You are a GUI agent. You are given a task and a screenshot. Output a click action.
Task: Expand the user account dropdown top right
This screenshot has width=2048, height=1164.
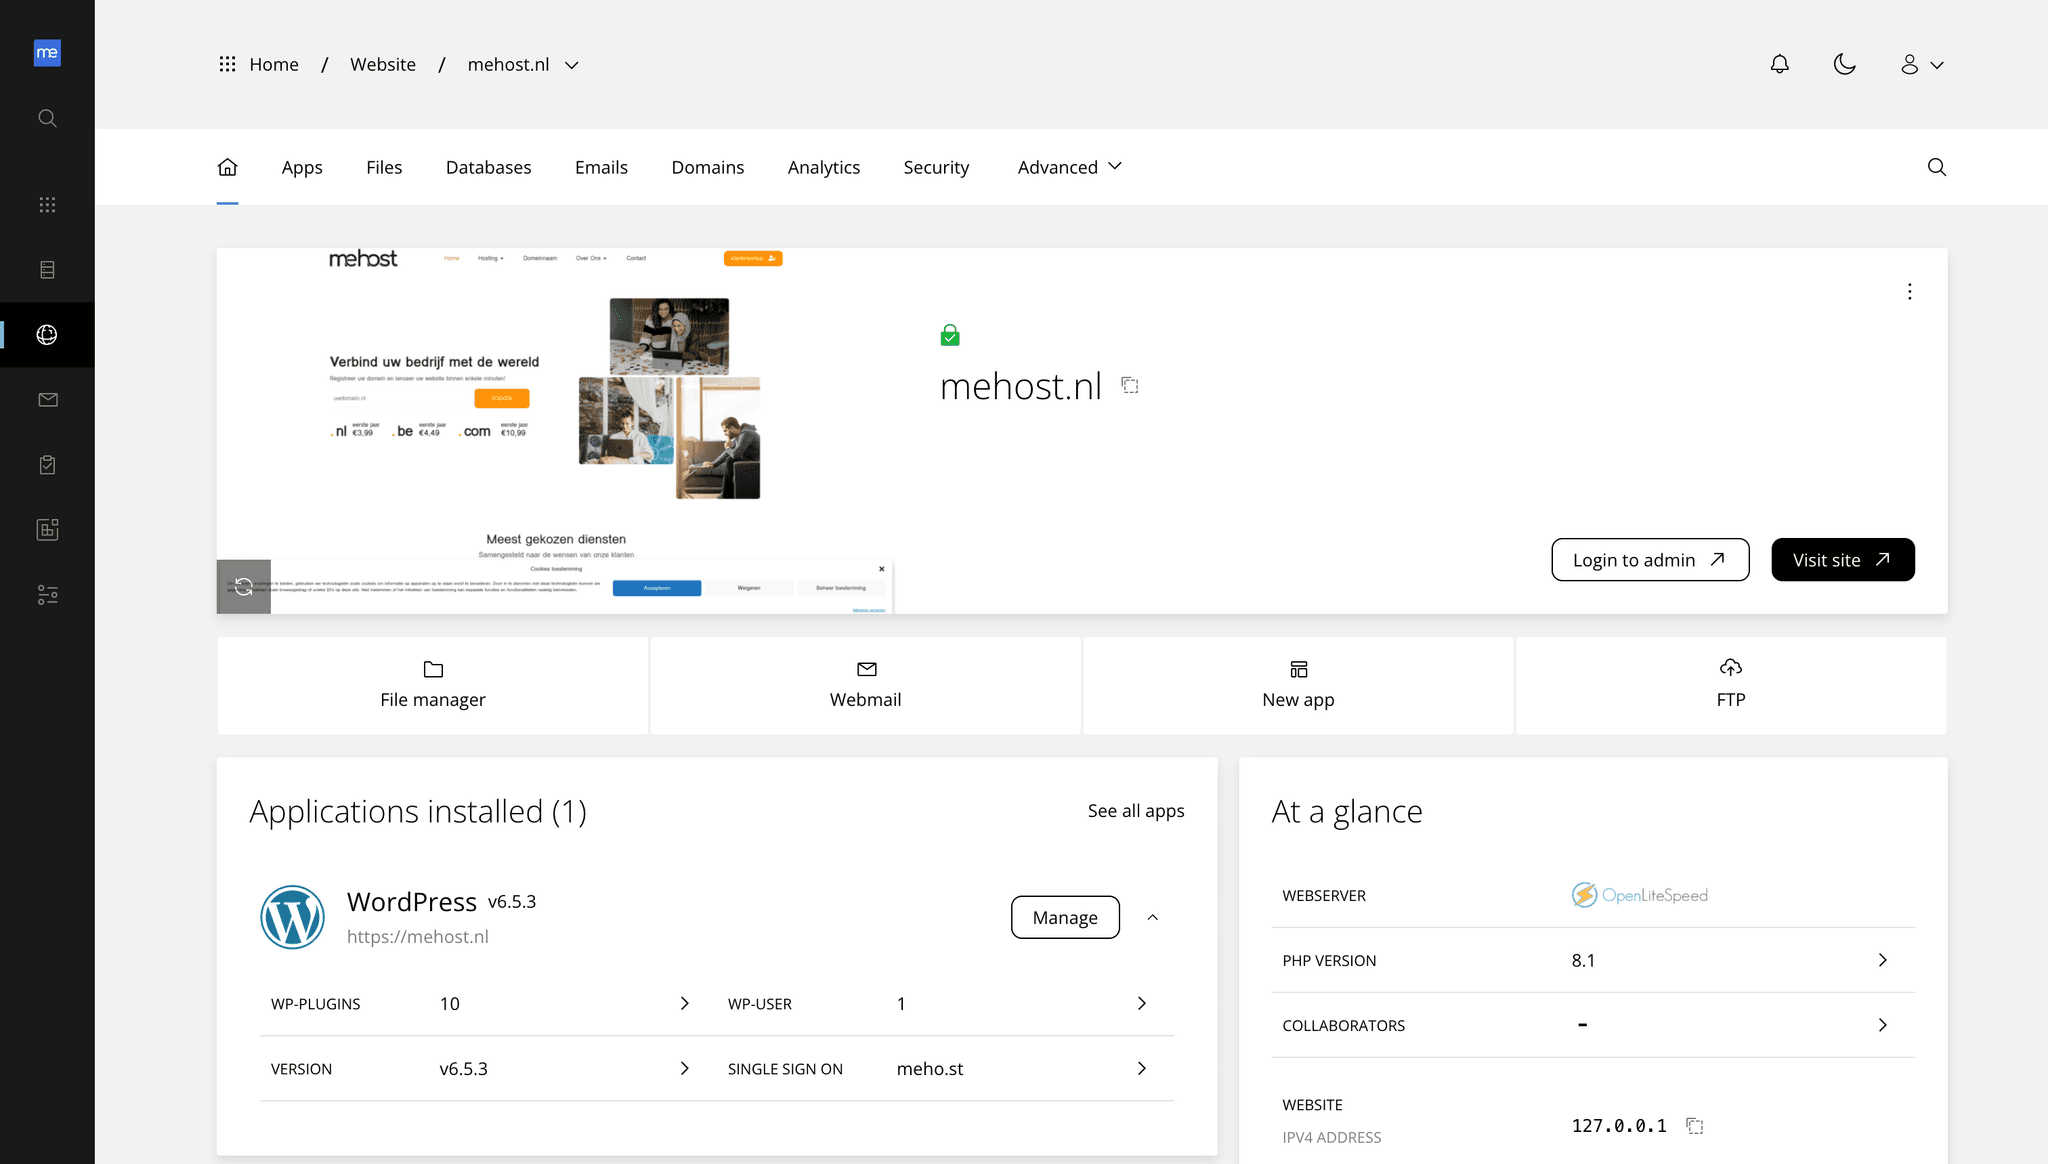coord(1919,65)
